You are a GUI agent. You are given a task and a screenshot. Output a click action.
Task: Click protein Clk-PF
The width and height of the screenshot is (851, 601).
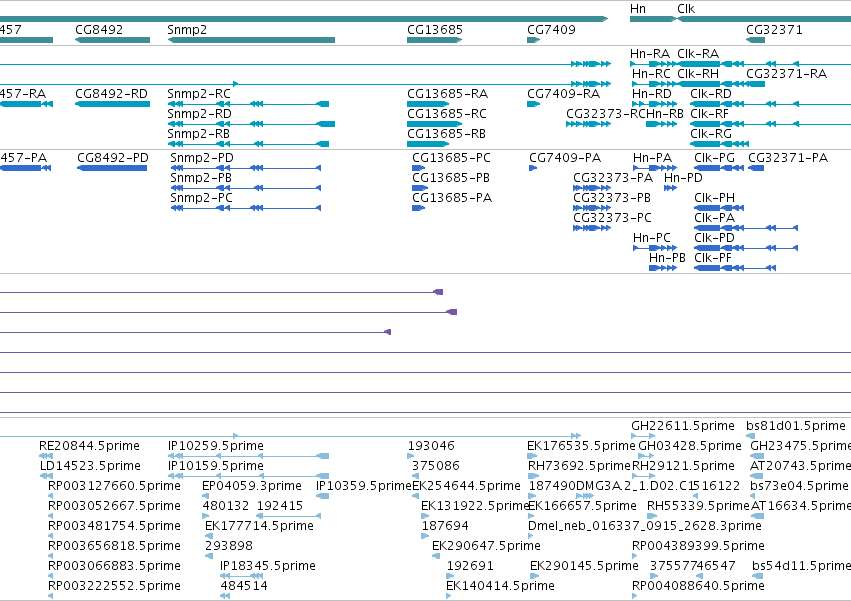[x=713, y=258]
